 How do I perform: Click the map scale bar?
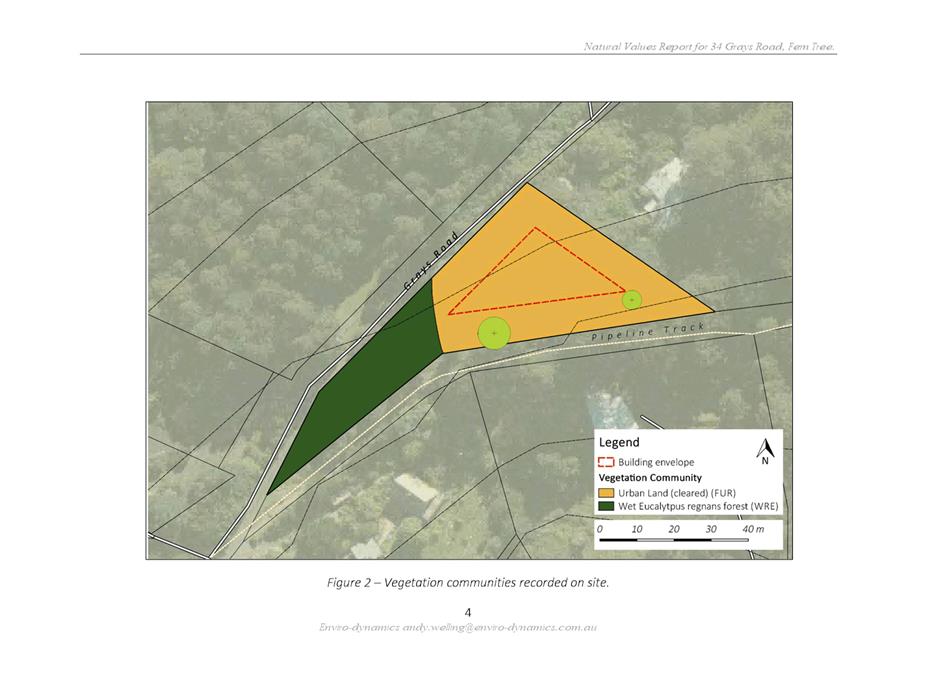tap(674, 540)
